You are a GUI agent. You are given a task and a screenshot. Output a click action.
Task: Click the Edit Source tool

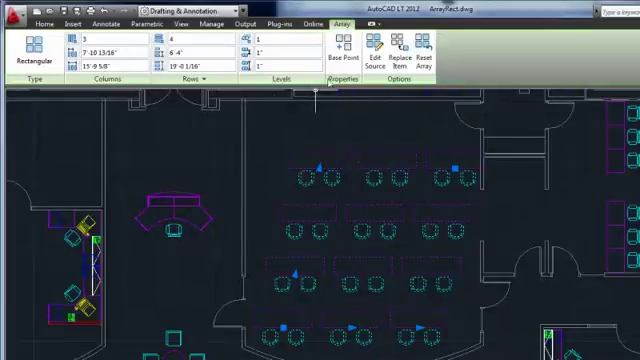pos(375,51)
